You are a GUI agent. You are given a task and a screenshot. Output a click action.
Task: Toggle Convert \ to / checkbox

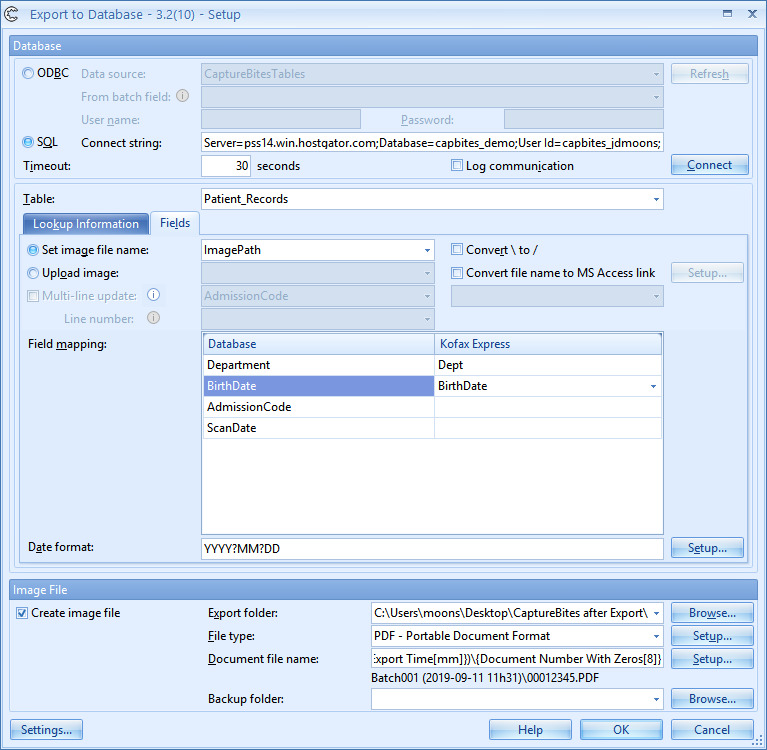point(457,250)
